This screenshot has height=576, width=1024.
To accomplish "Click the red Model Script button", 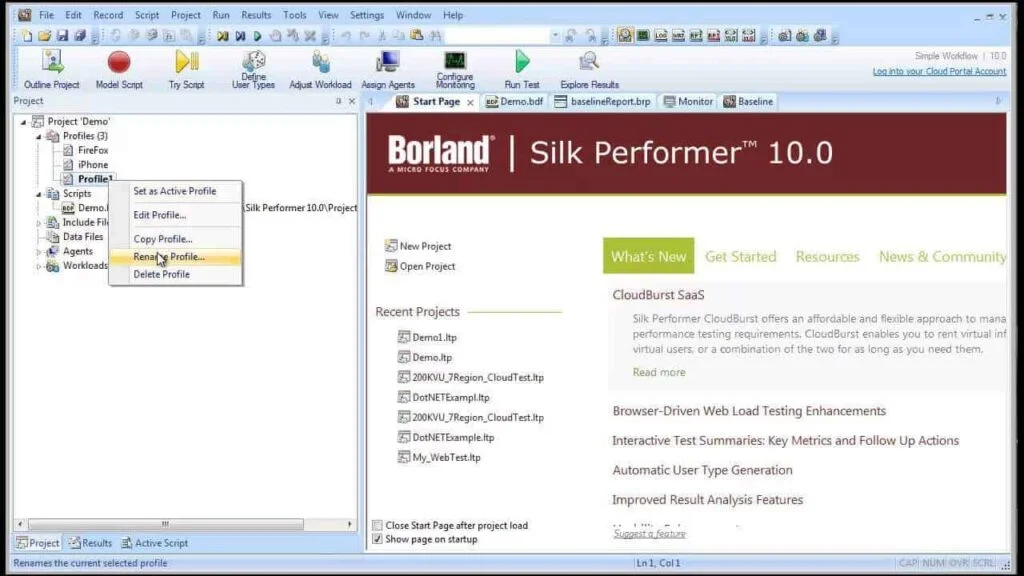I will point(119,70).
